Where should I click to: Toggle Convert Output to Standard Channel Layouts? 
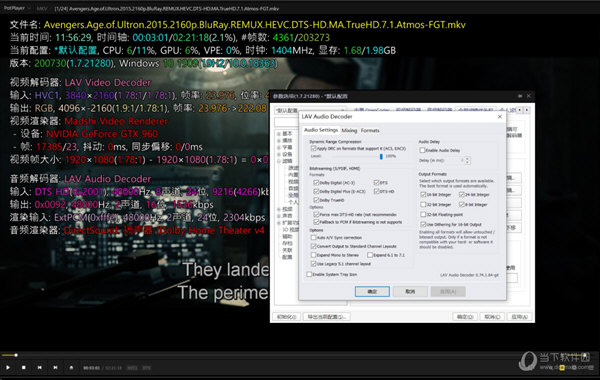[313, 246]
